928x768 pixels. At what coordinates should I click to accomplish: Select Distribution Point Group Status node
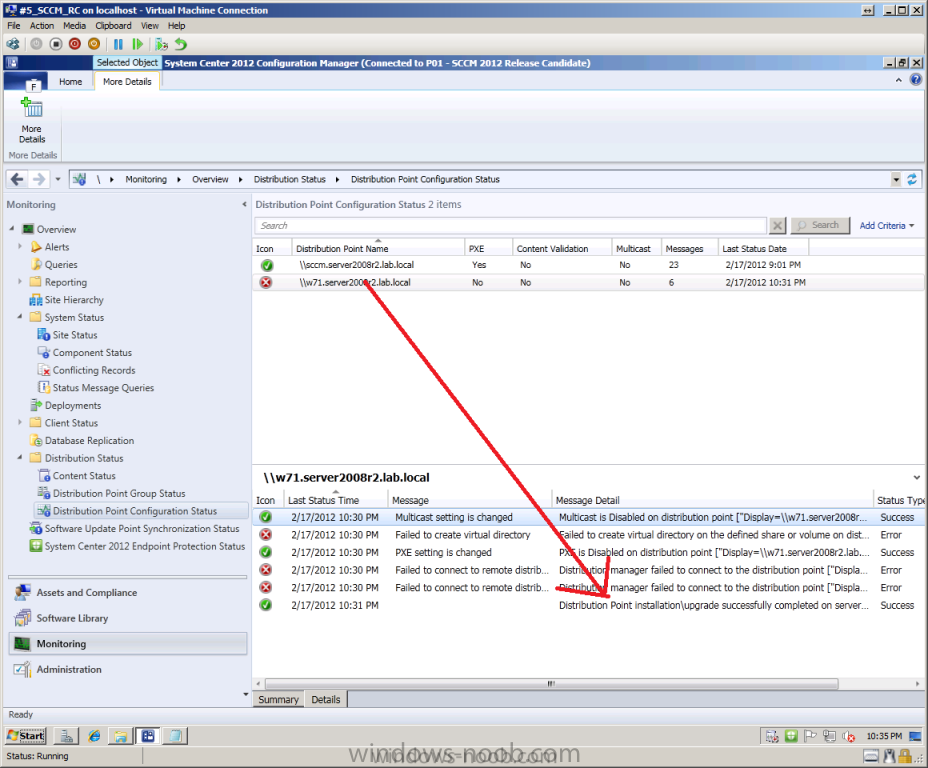click(119, 493)
